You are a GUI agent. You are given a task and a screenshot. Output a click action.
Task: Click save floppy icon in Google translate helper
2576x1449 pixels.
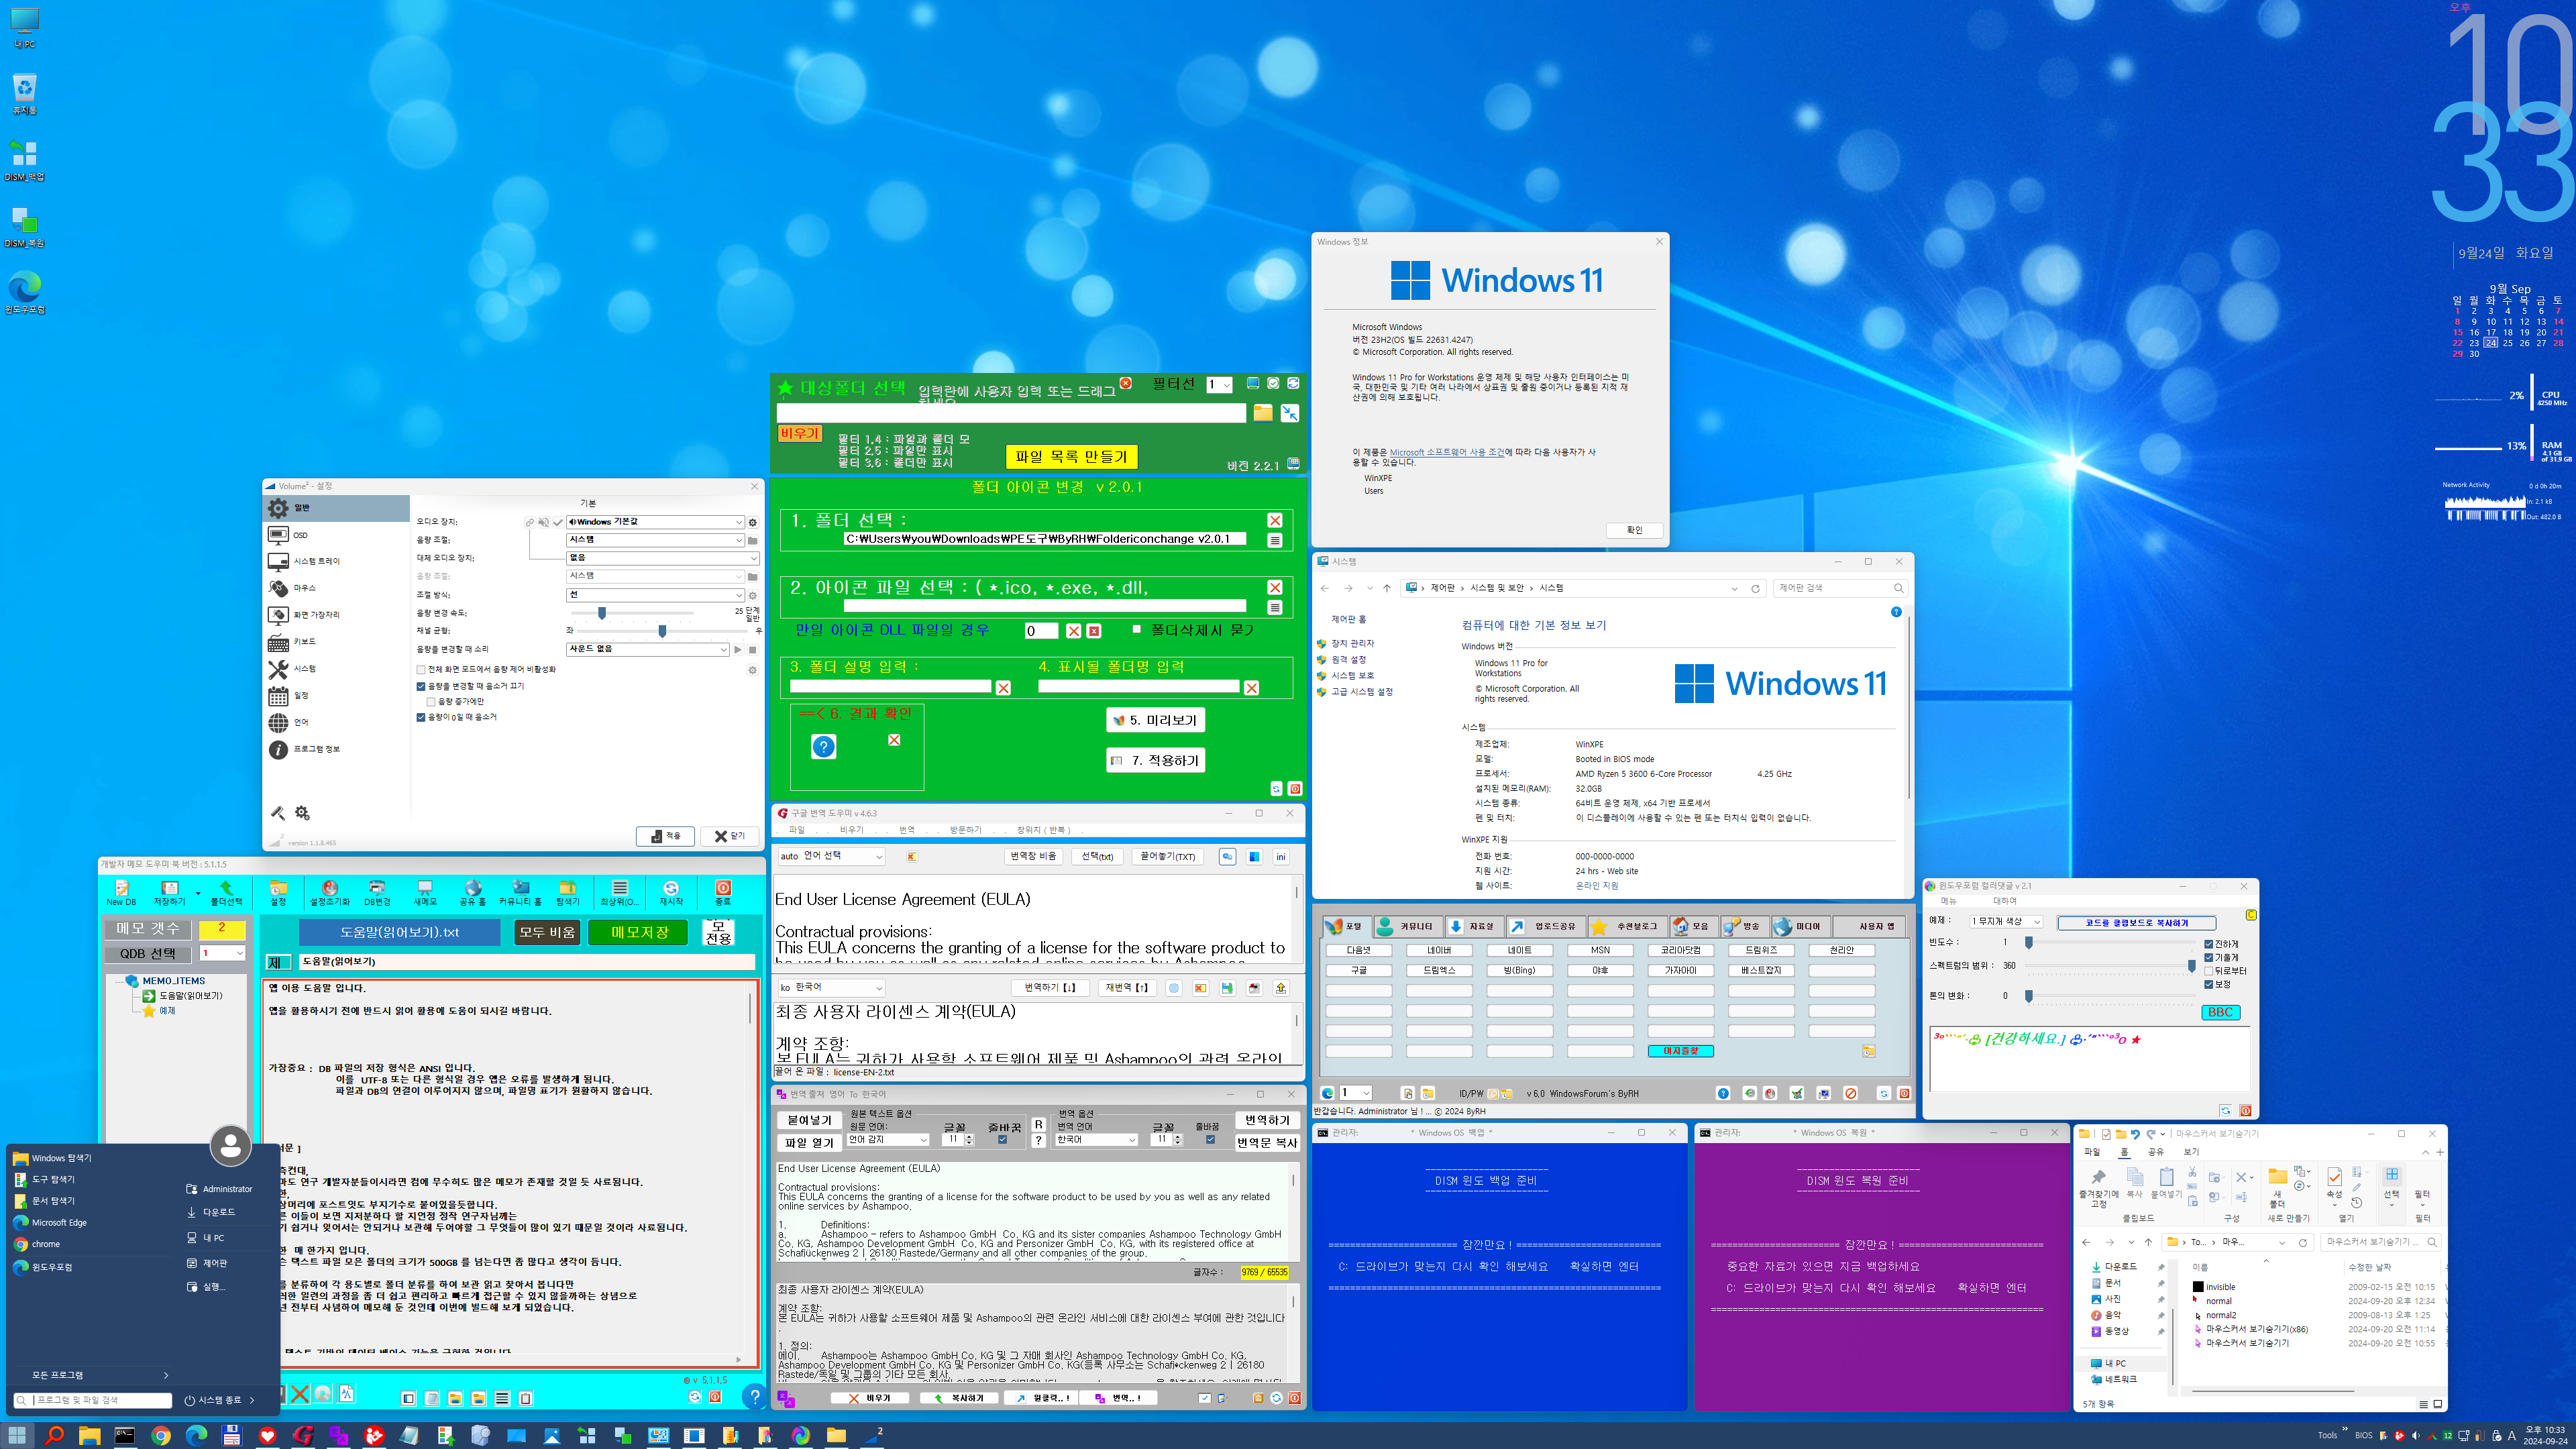pos(1227,988)
